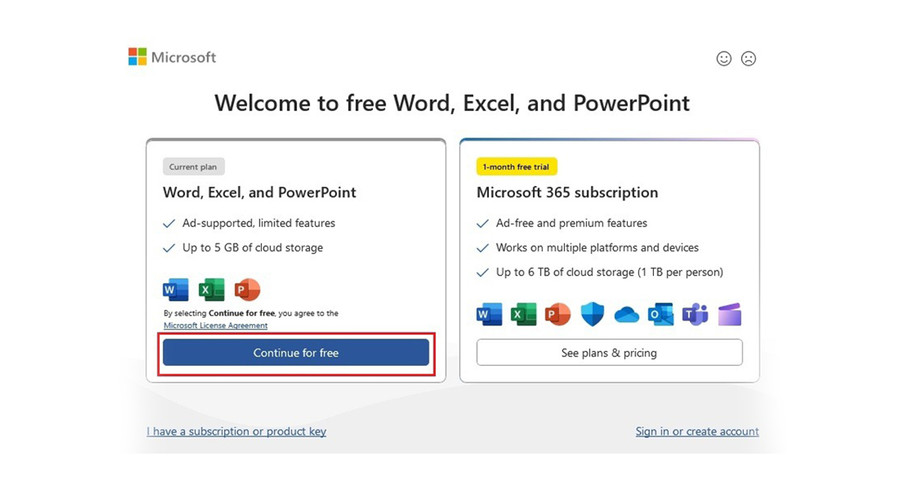Click the Microsoft 365 subscription heading

567,192
